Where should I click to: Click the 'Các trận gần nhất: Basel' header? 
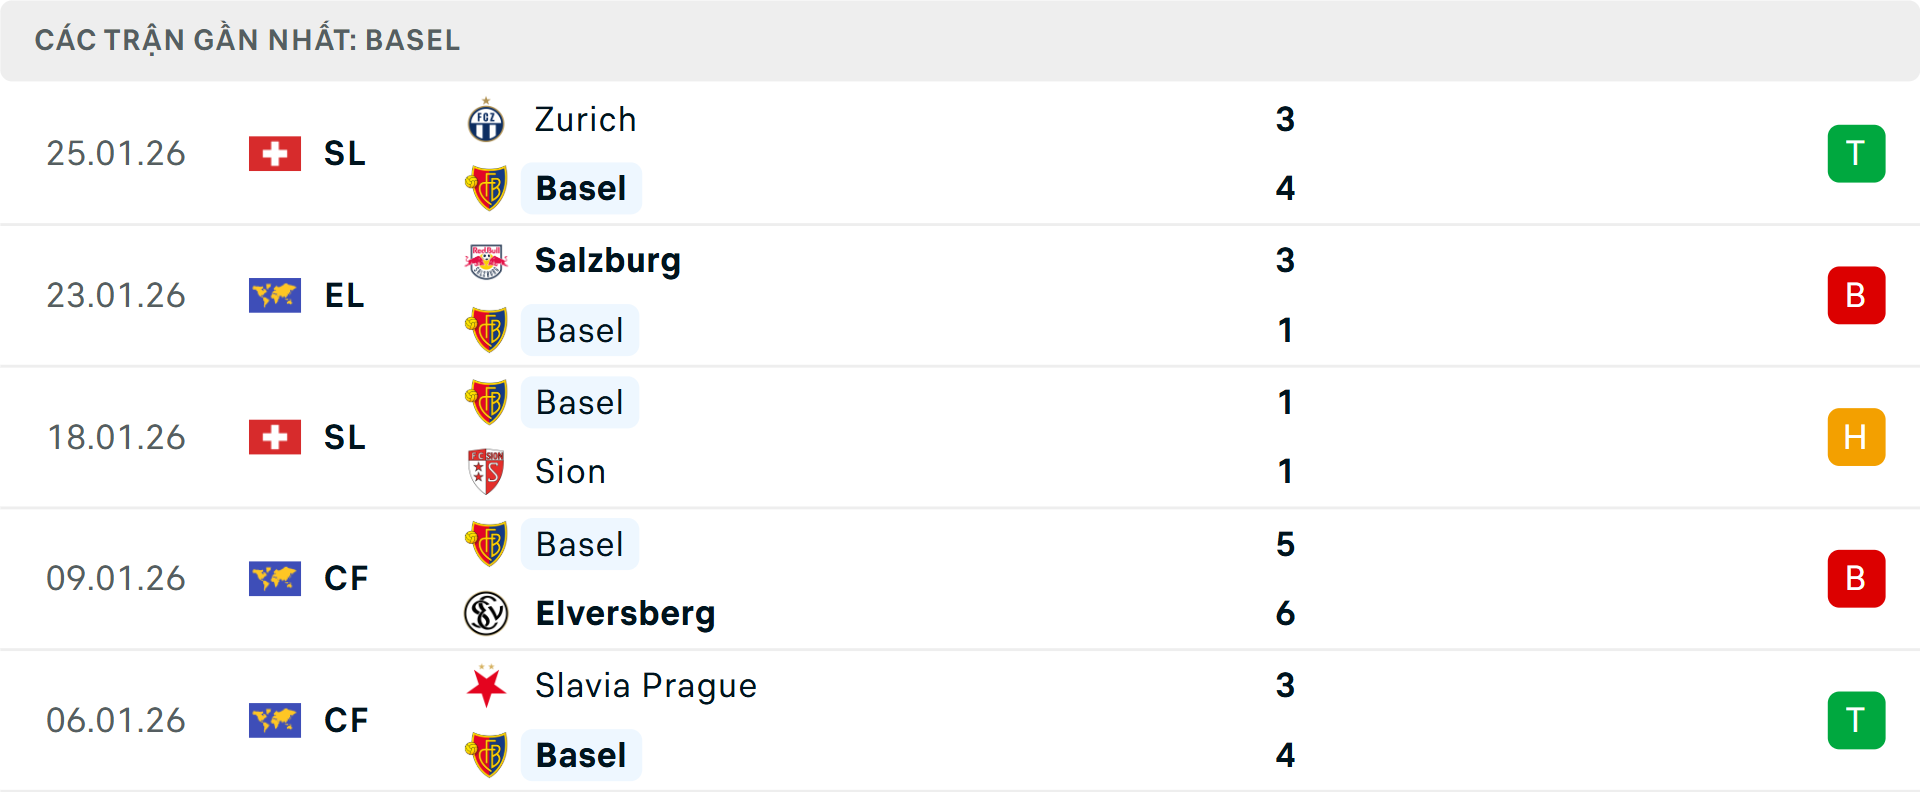pos(247,40)
